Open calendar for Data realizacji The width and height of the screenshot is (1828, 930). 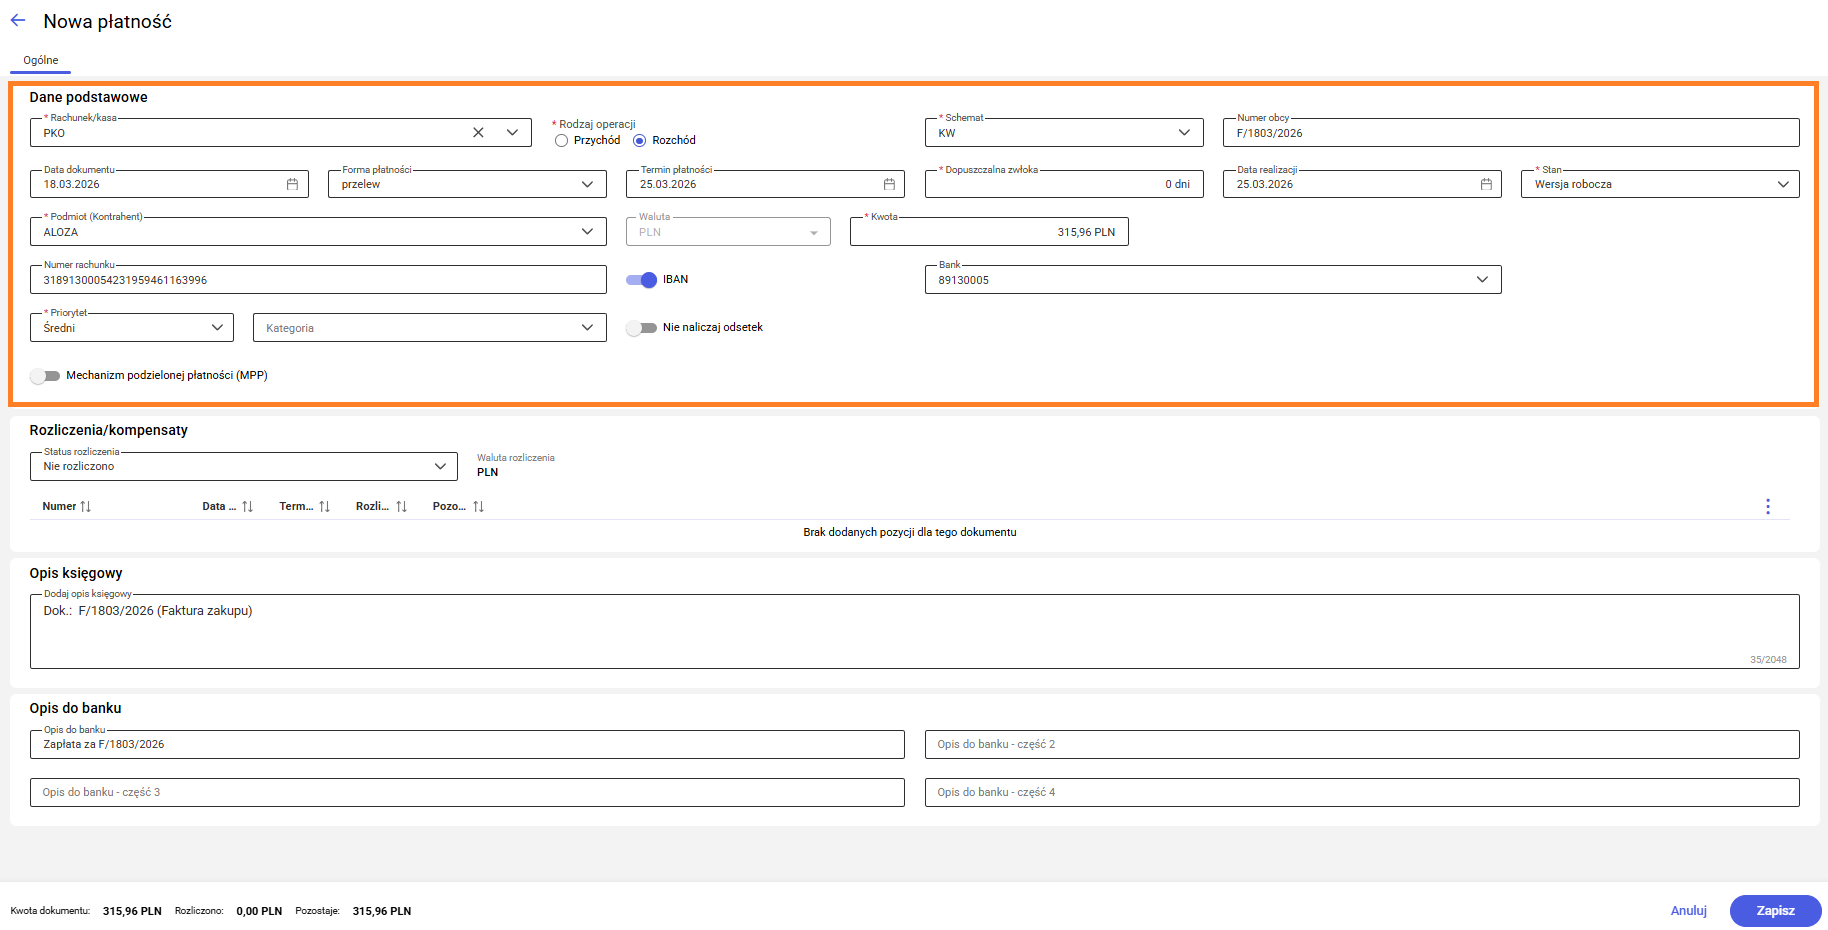pyautogui.click(x=1486, y=184)
